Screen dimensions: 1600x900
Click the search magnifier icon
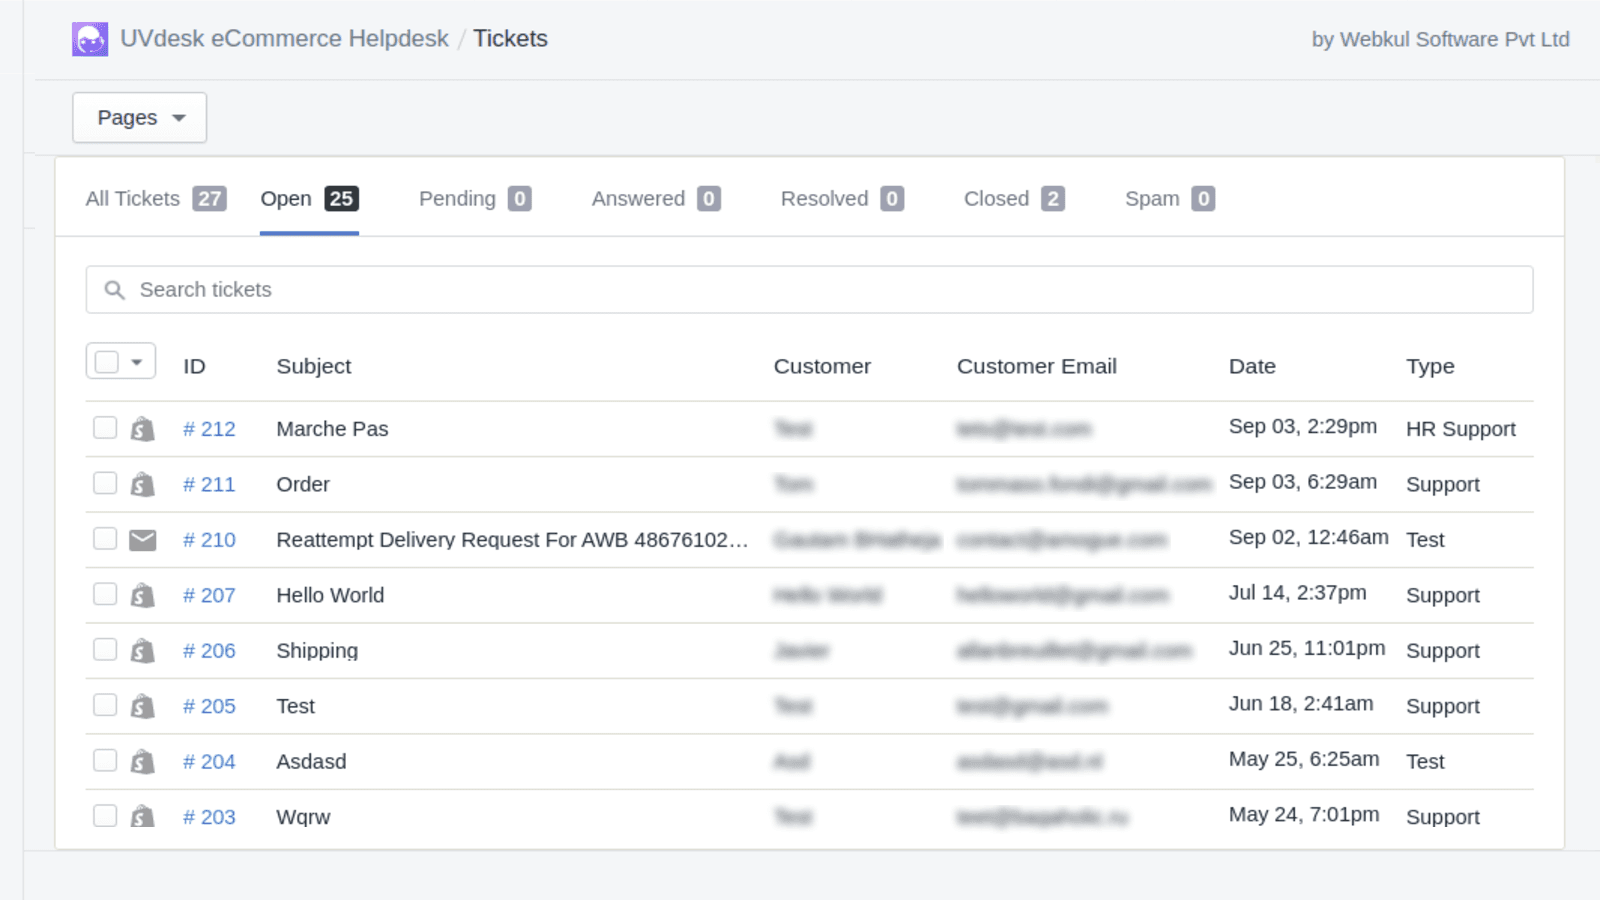point(115,289)
